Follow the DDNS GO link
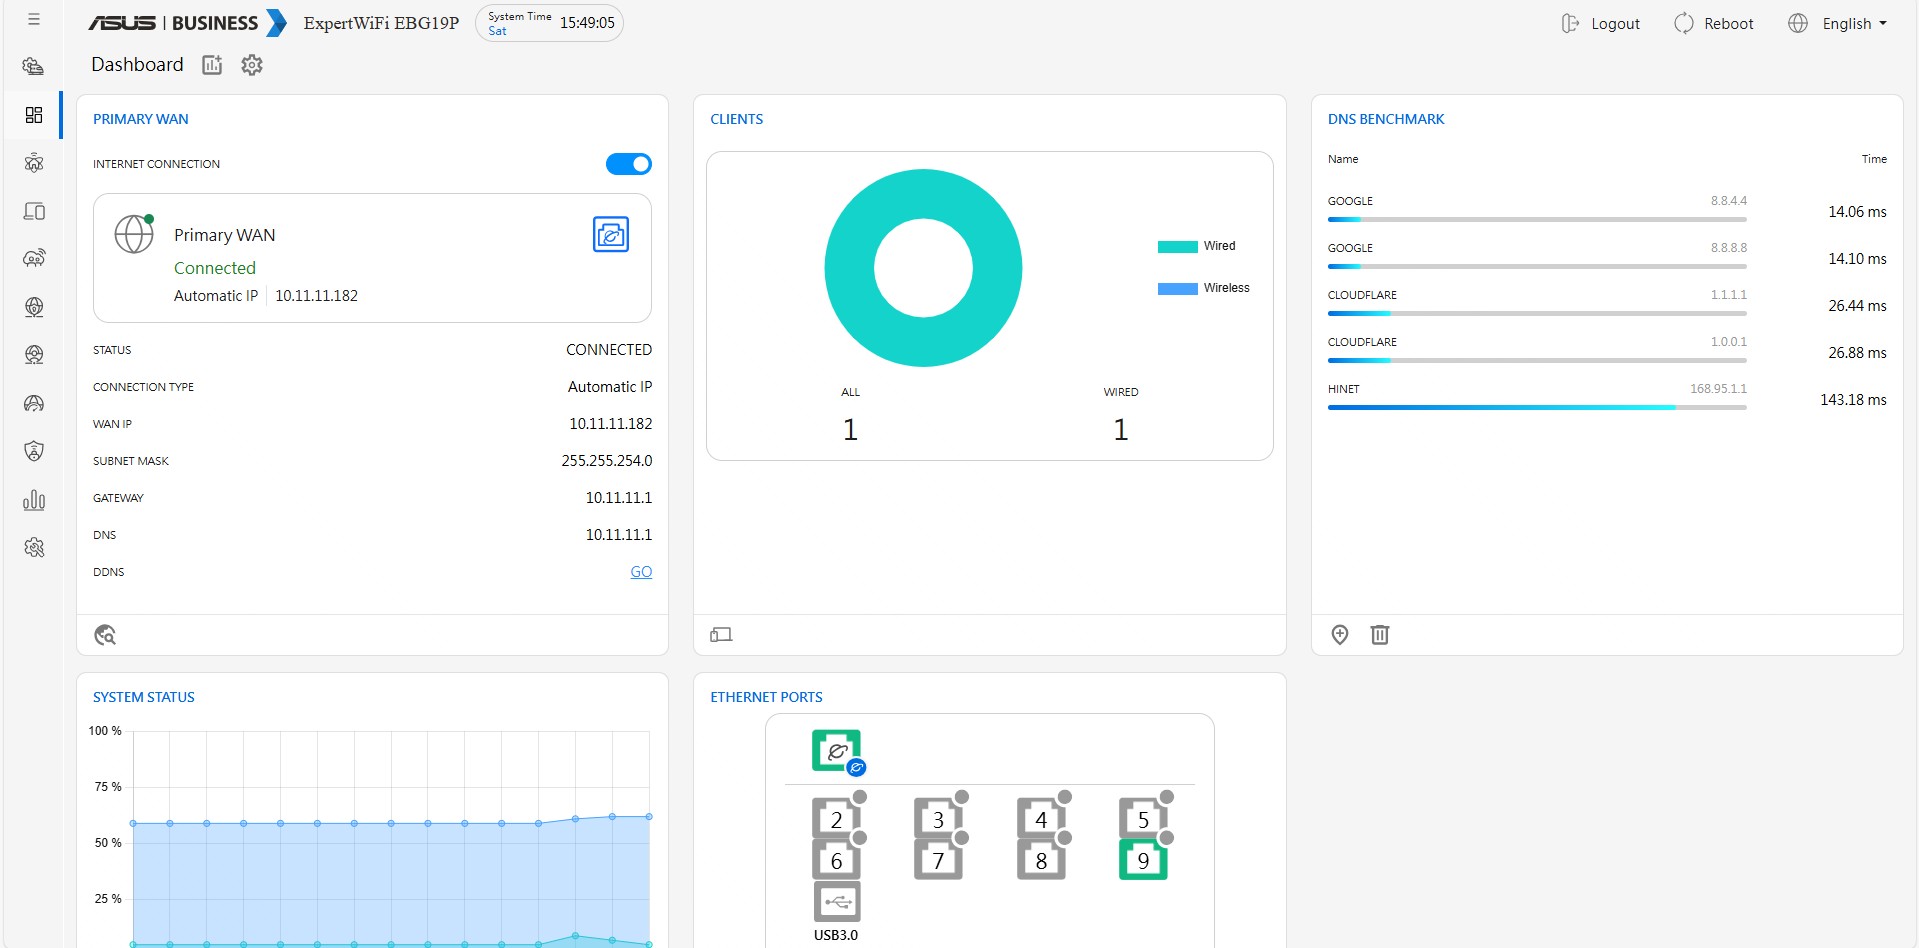1919x948 pixels. point(641,572)
